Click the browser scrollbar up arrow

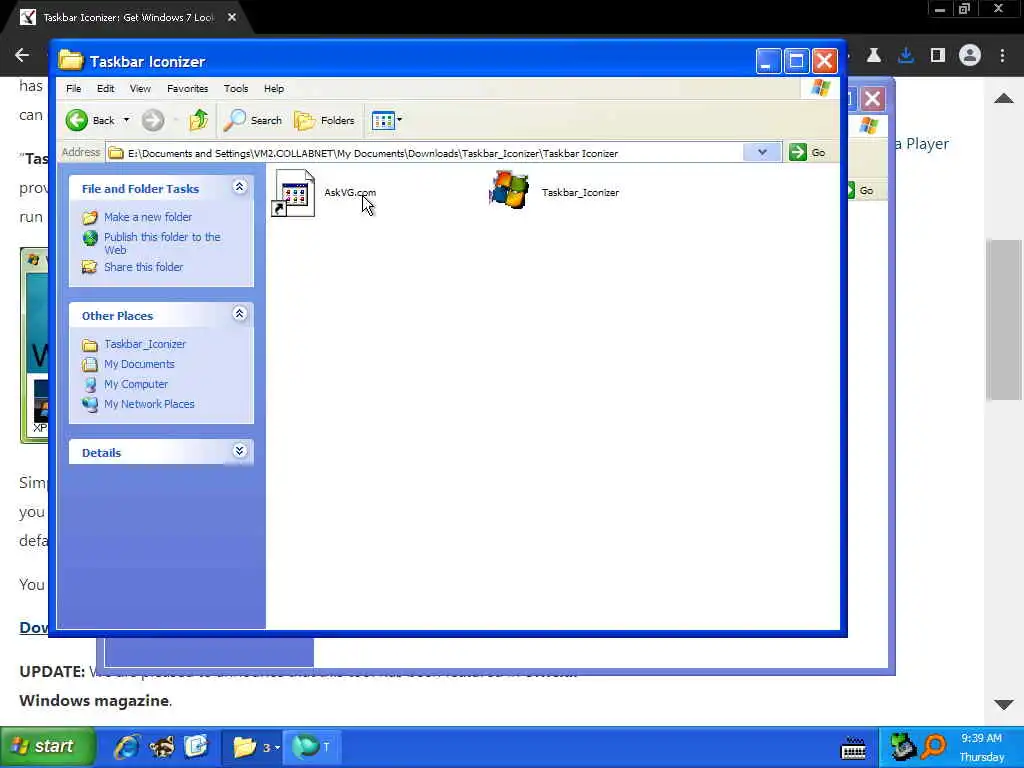click(x=1003, y=99)
